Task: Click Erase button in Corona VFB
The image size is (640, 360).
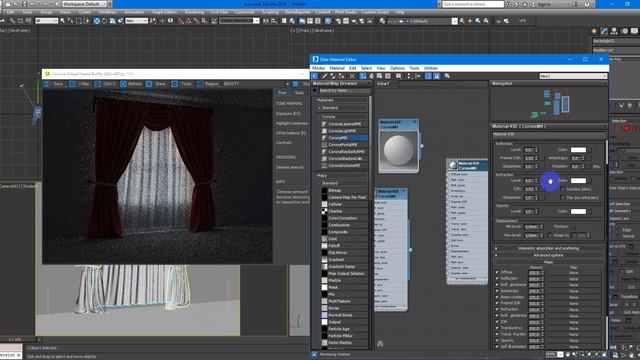Action: [x=156, y=84]
